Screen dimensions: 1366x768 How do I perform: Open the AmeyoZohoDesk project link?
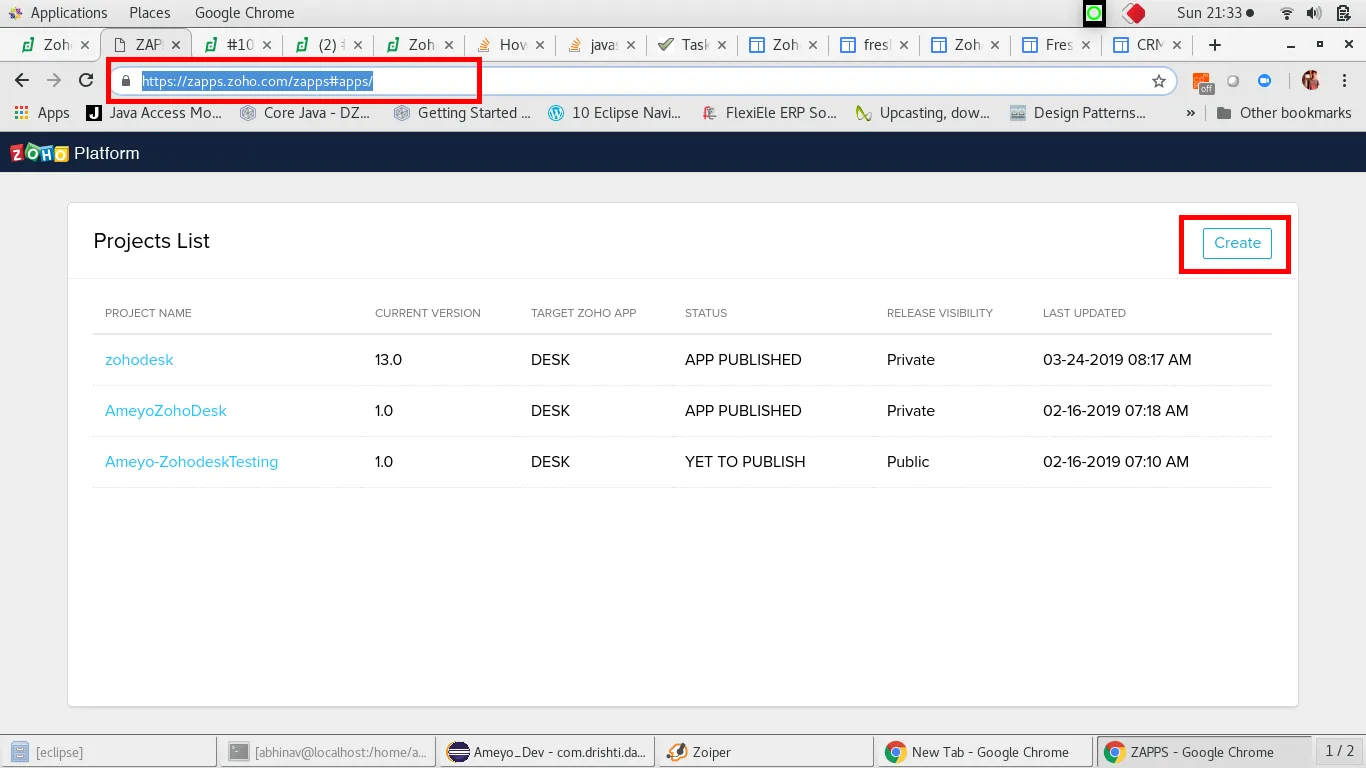pyautogui.click(x=166, y=411)
